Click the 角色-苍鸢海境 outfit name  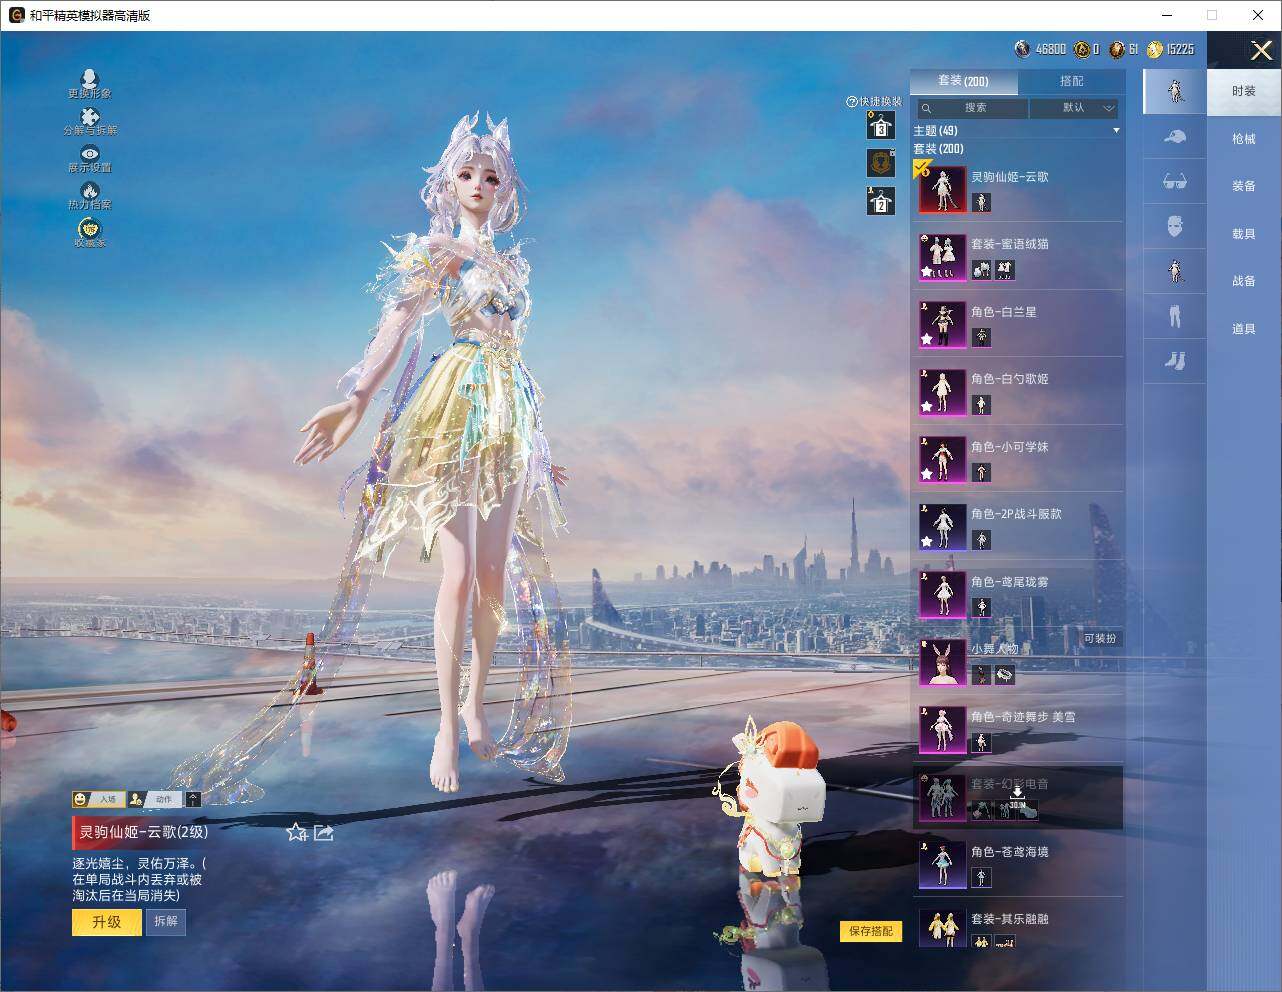pyautogui.click(x=1009, y=852)
